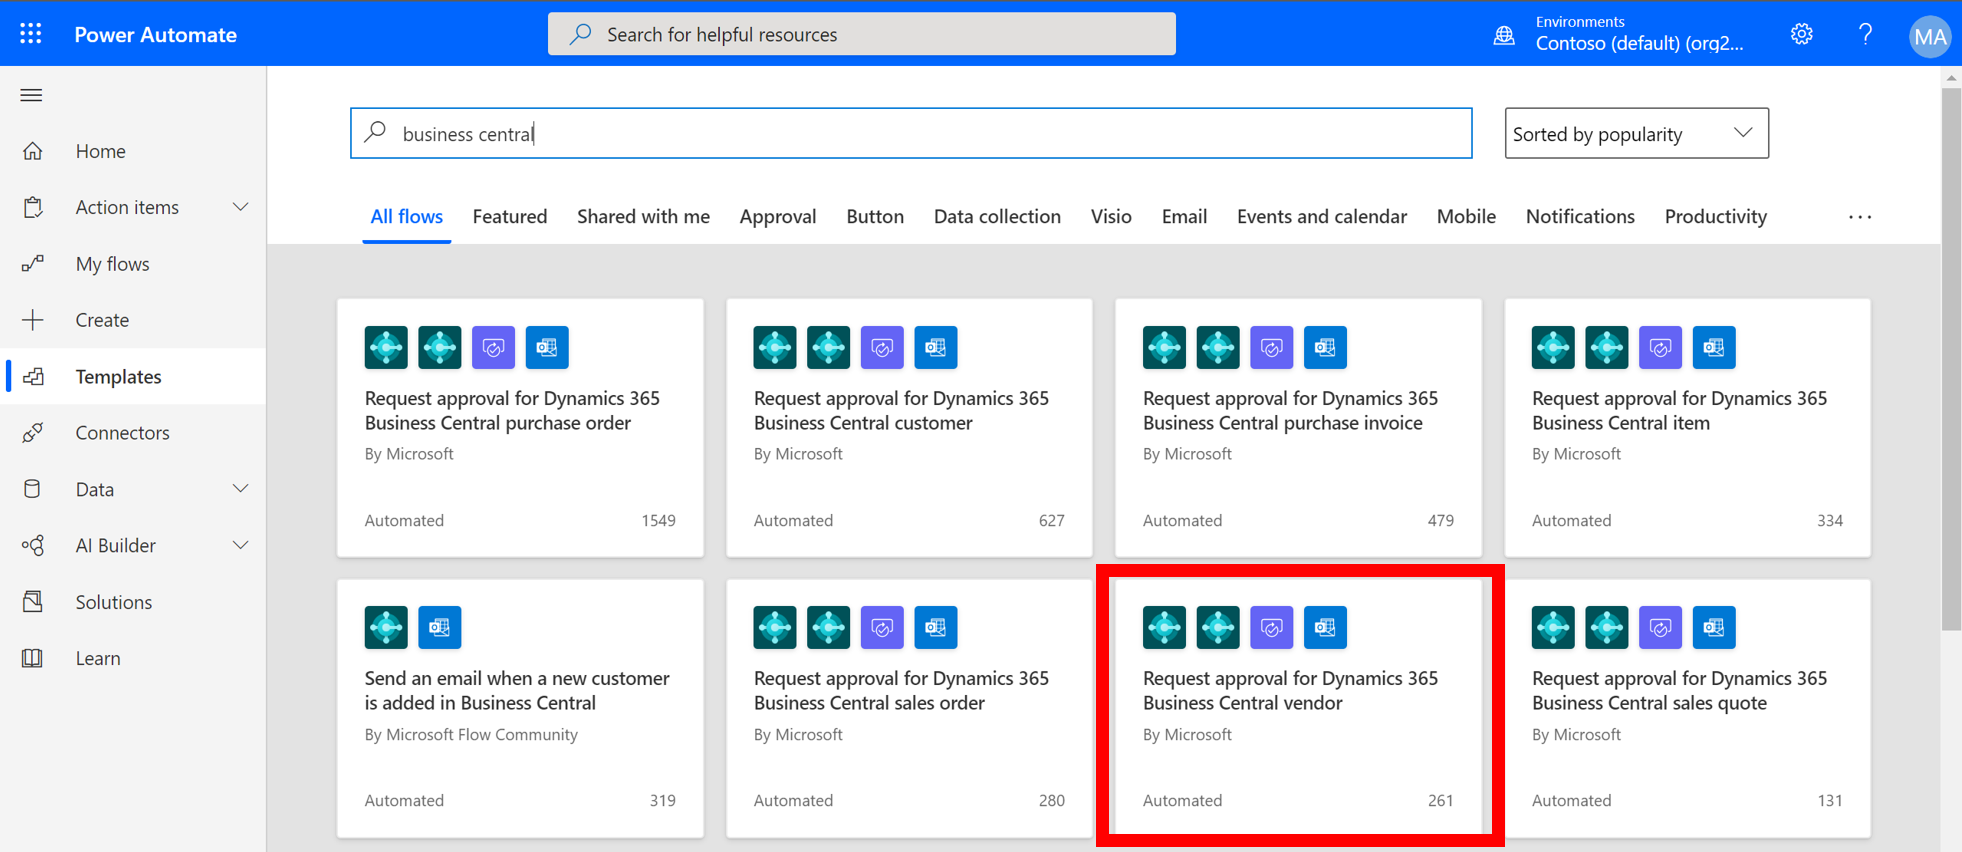The image size is (1962, 852).
Task: Expand the AI Builder chevron
Action: (241, 546)
